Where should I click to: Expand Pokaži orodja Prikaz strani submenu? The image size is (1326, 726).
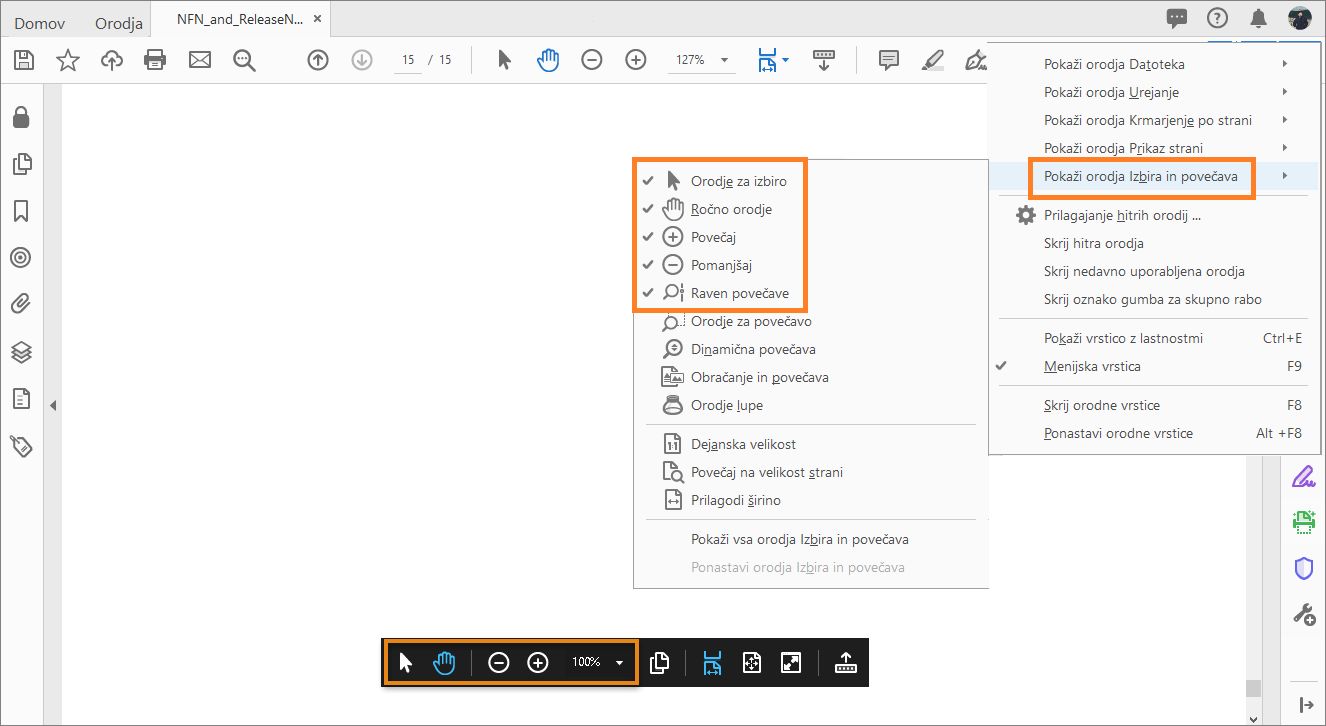tap(1154, 148)
